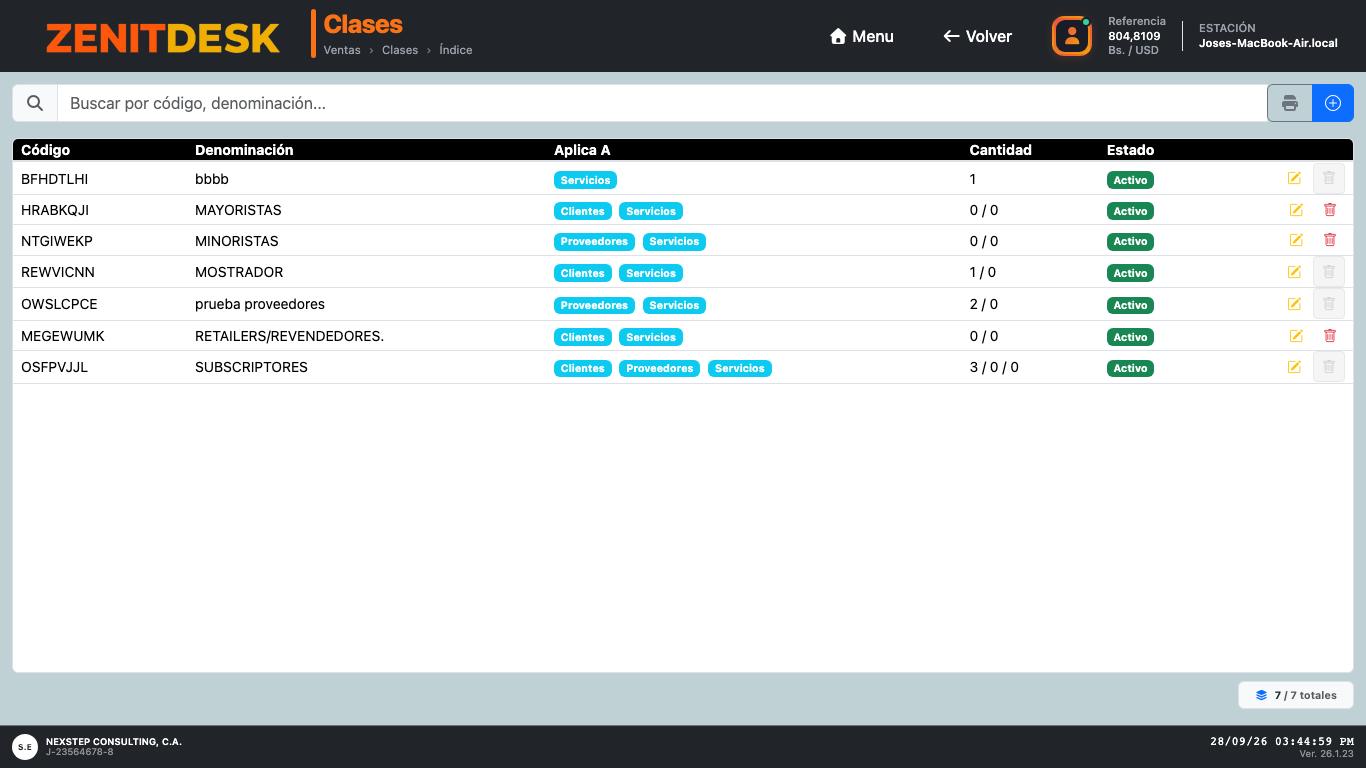Click the ZENITDESK logo
The image size is (1366, 768).
click(163, 38)
